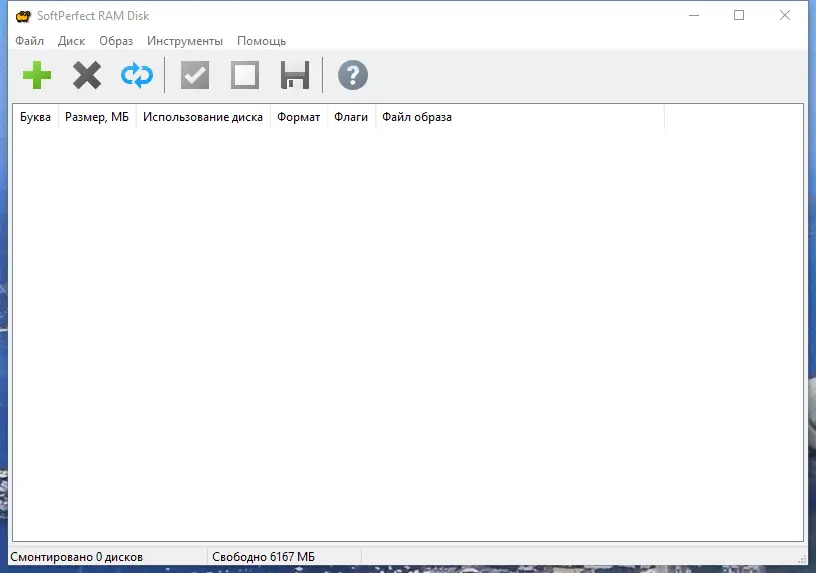Click the Формат column header
This screenshot has width=816, height=573.
[x=299, y=117]
